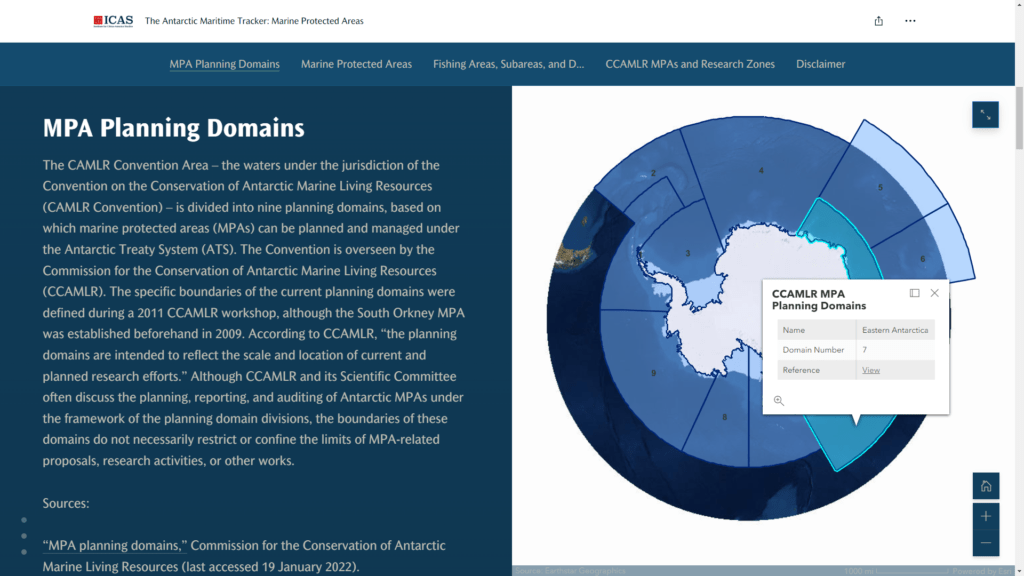Select planning domain 8 on map
1024x576 pixels.
click(724, 417)
